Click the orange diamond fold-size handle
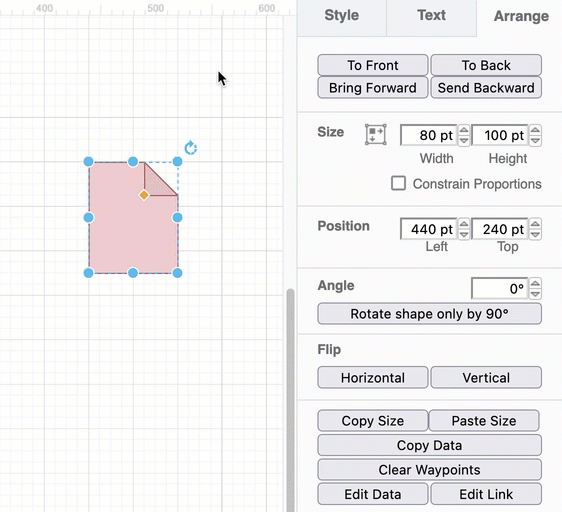Viewport: 562px width, 512px height. tap(144, 195)
